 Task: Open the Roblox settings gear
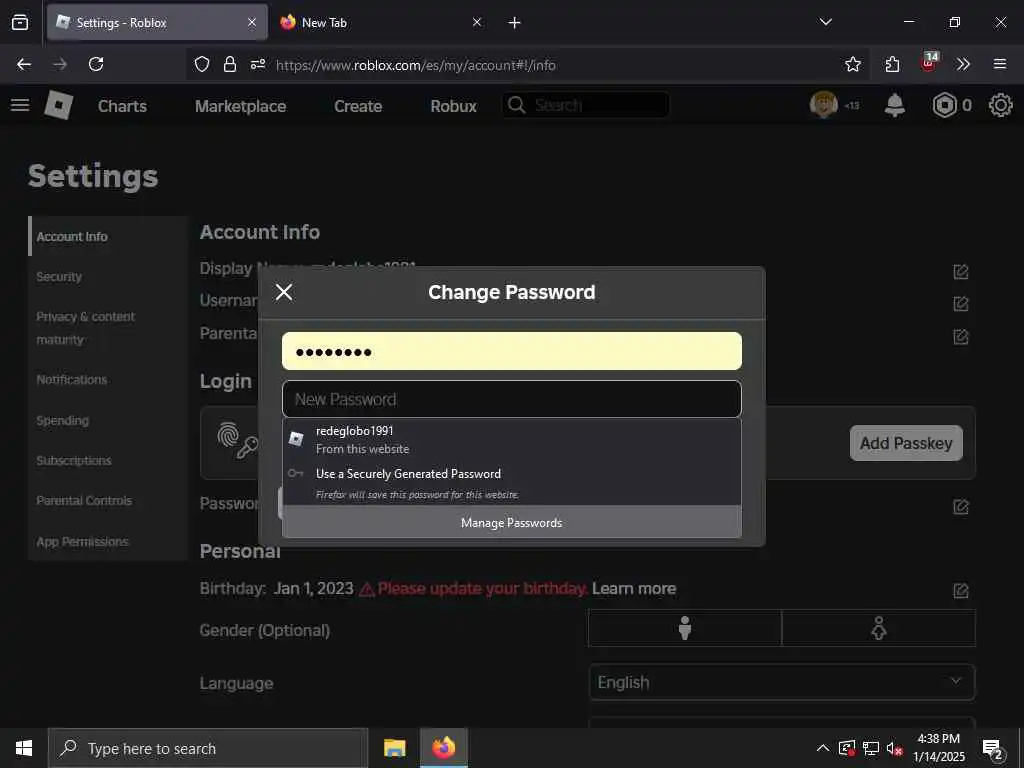tap(1000, 105)
